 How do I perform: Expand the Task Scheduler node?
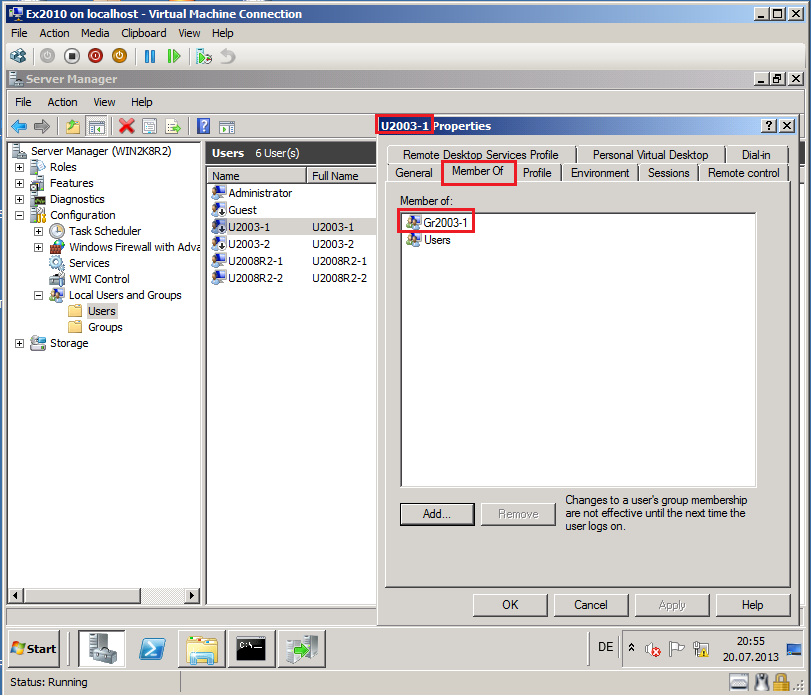38,232
